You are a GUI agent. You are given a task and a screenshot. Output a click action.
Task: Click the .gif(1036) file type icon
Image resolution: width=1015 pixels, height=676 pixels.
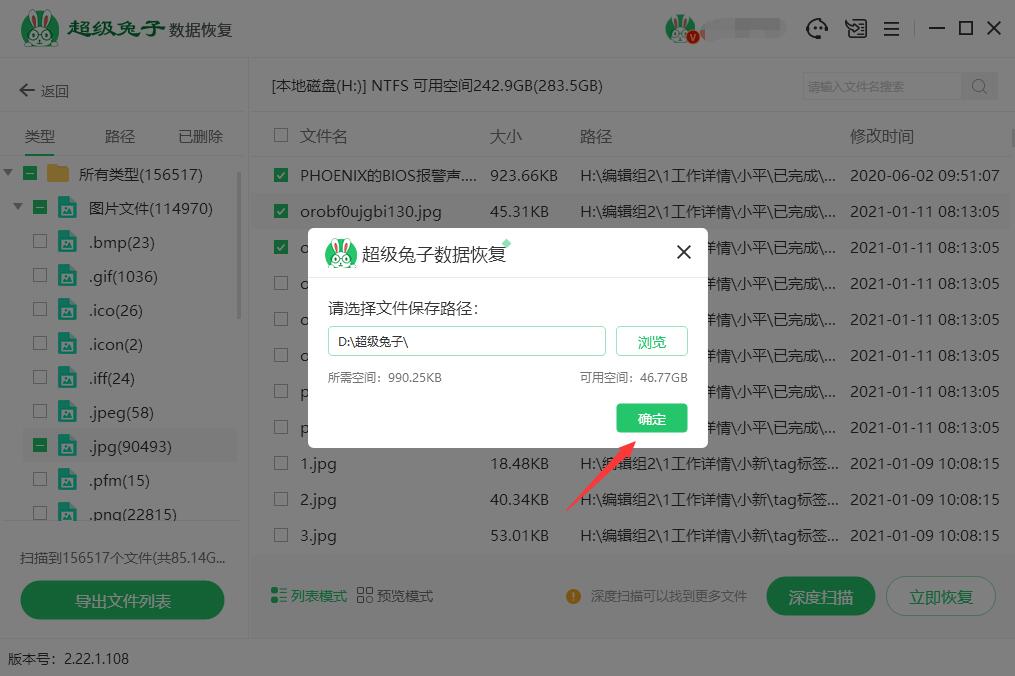[67, 276]
